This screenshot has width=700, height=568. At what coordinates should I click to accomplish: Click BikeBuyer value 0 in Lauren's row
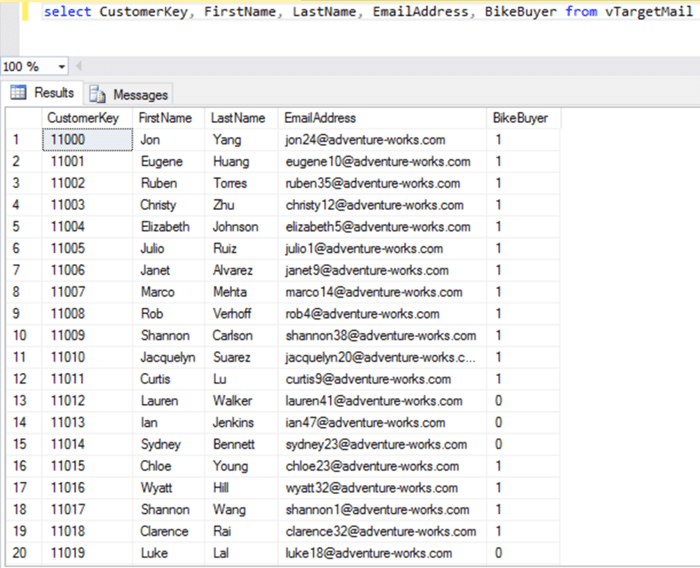point(498,401)
